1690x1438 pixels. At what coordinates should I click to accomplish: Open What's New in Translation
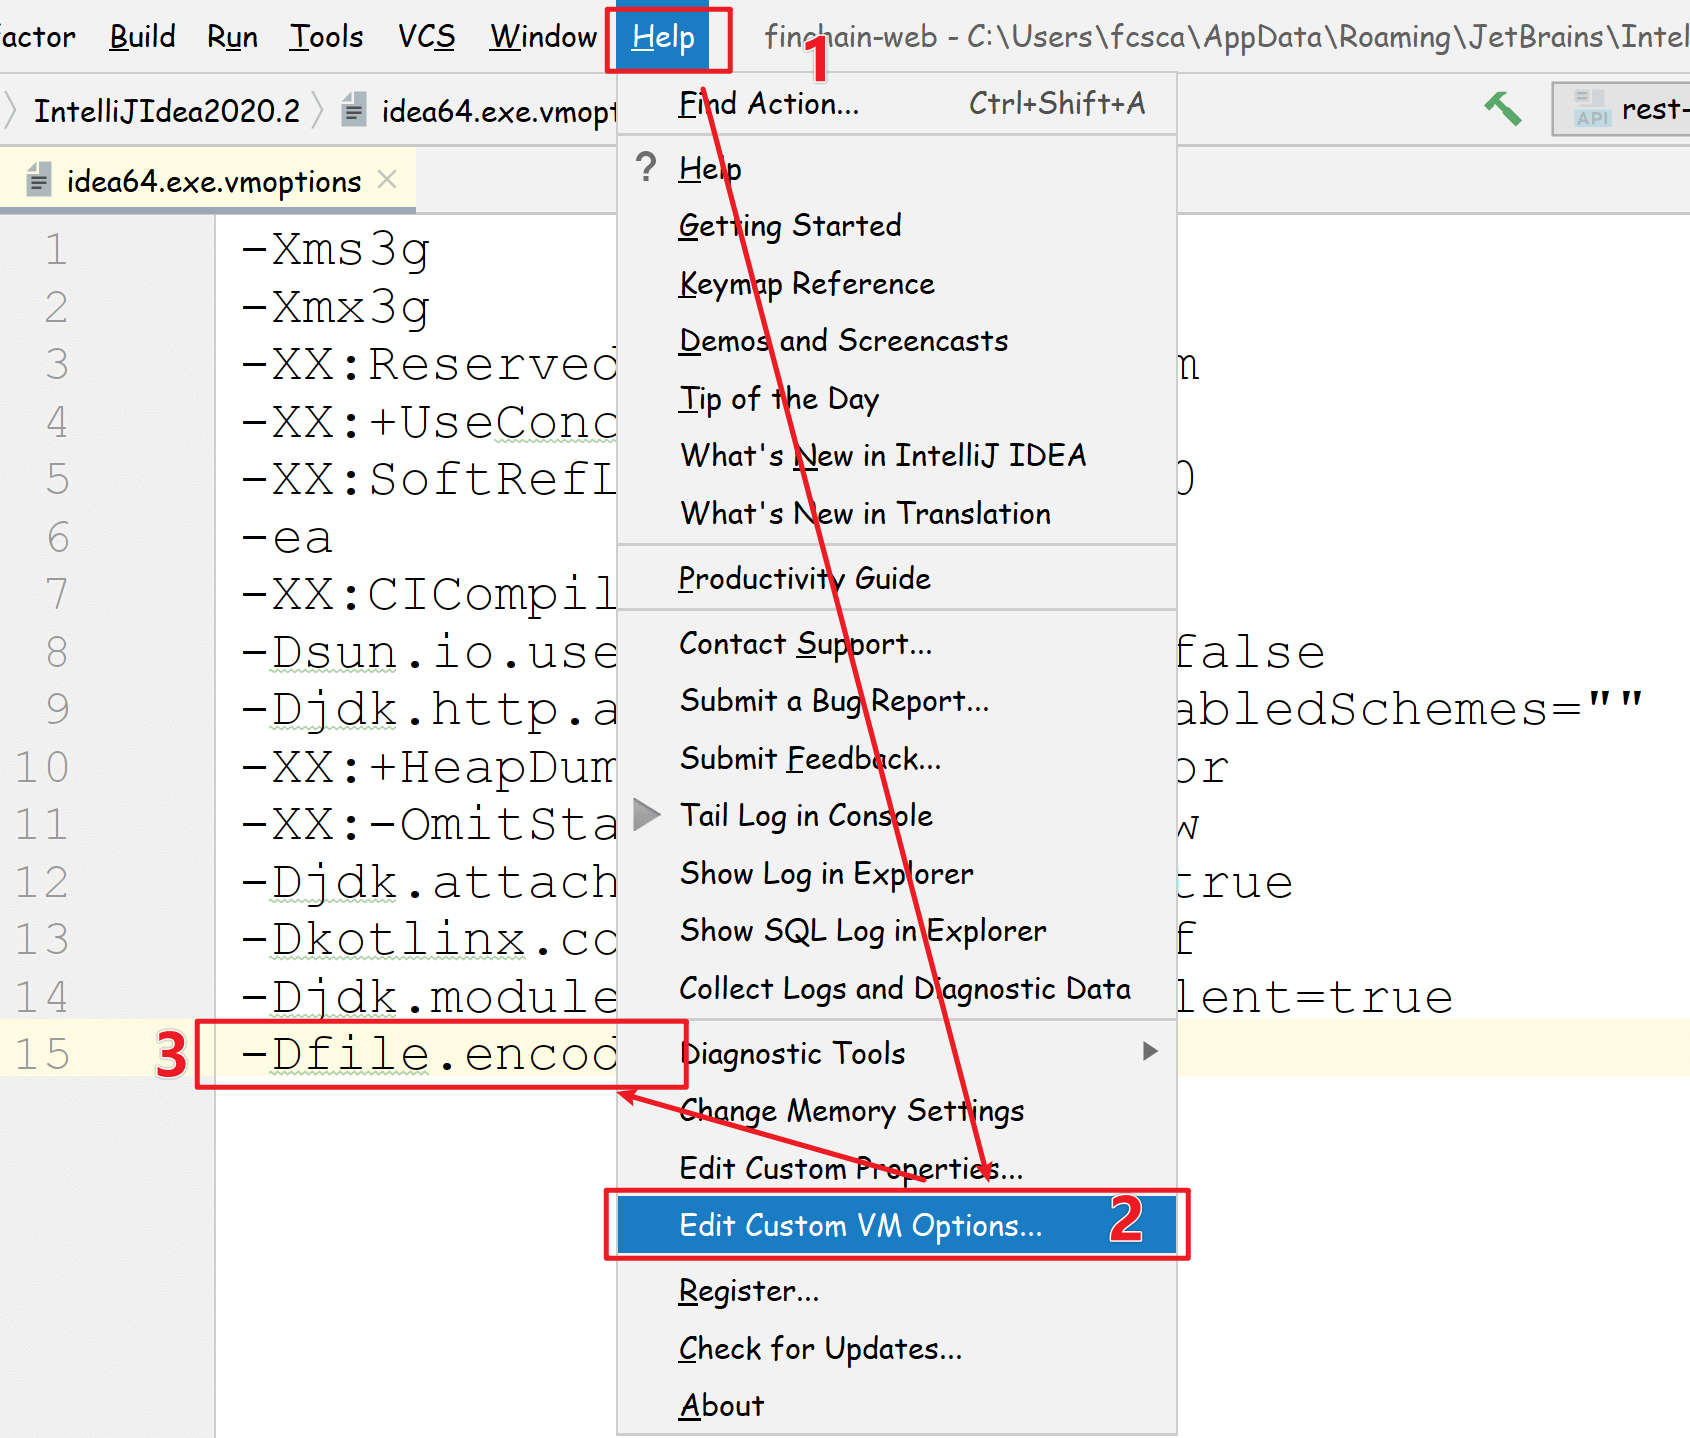click(897, 514)
